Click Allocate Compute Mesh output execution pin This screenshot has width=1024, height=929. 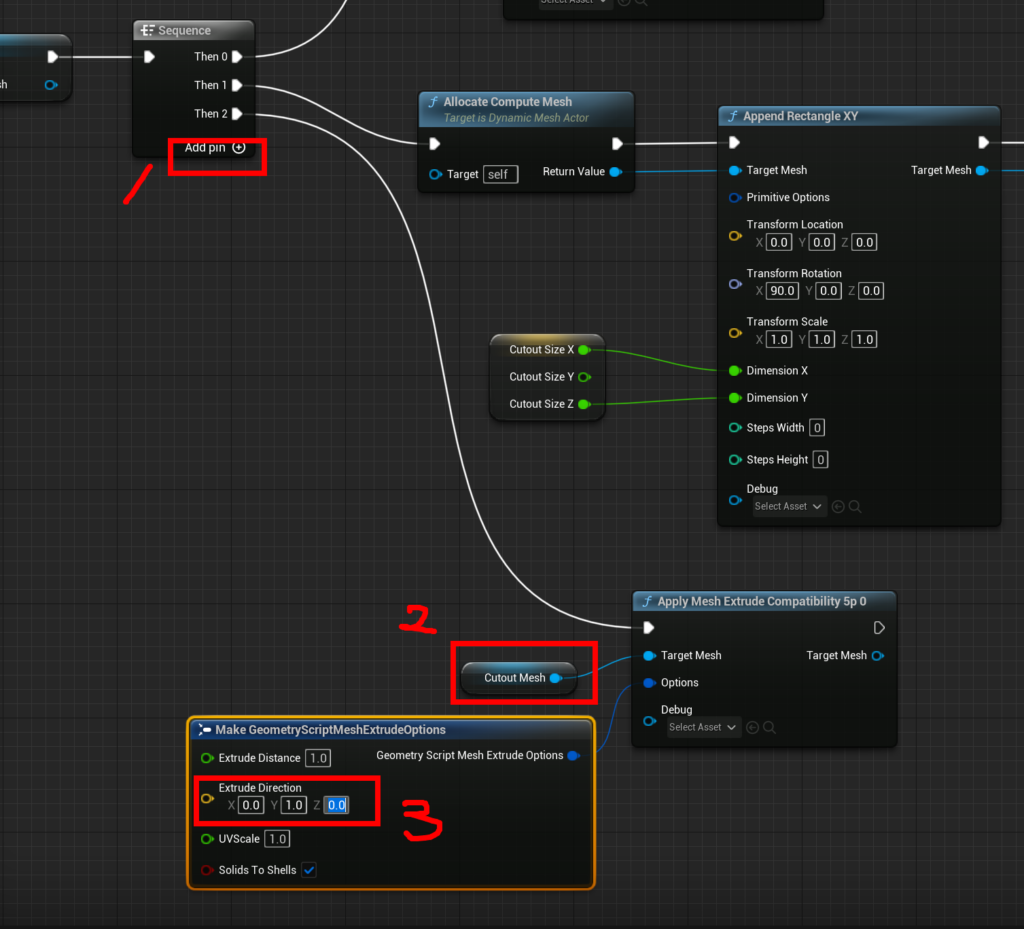616,144
